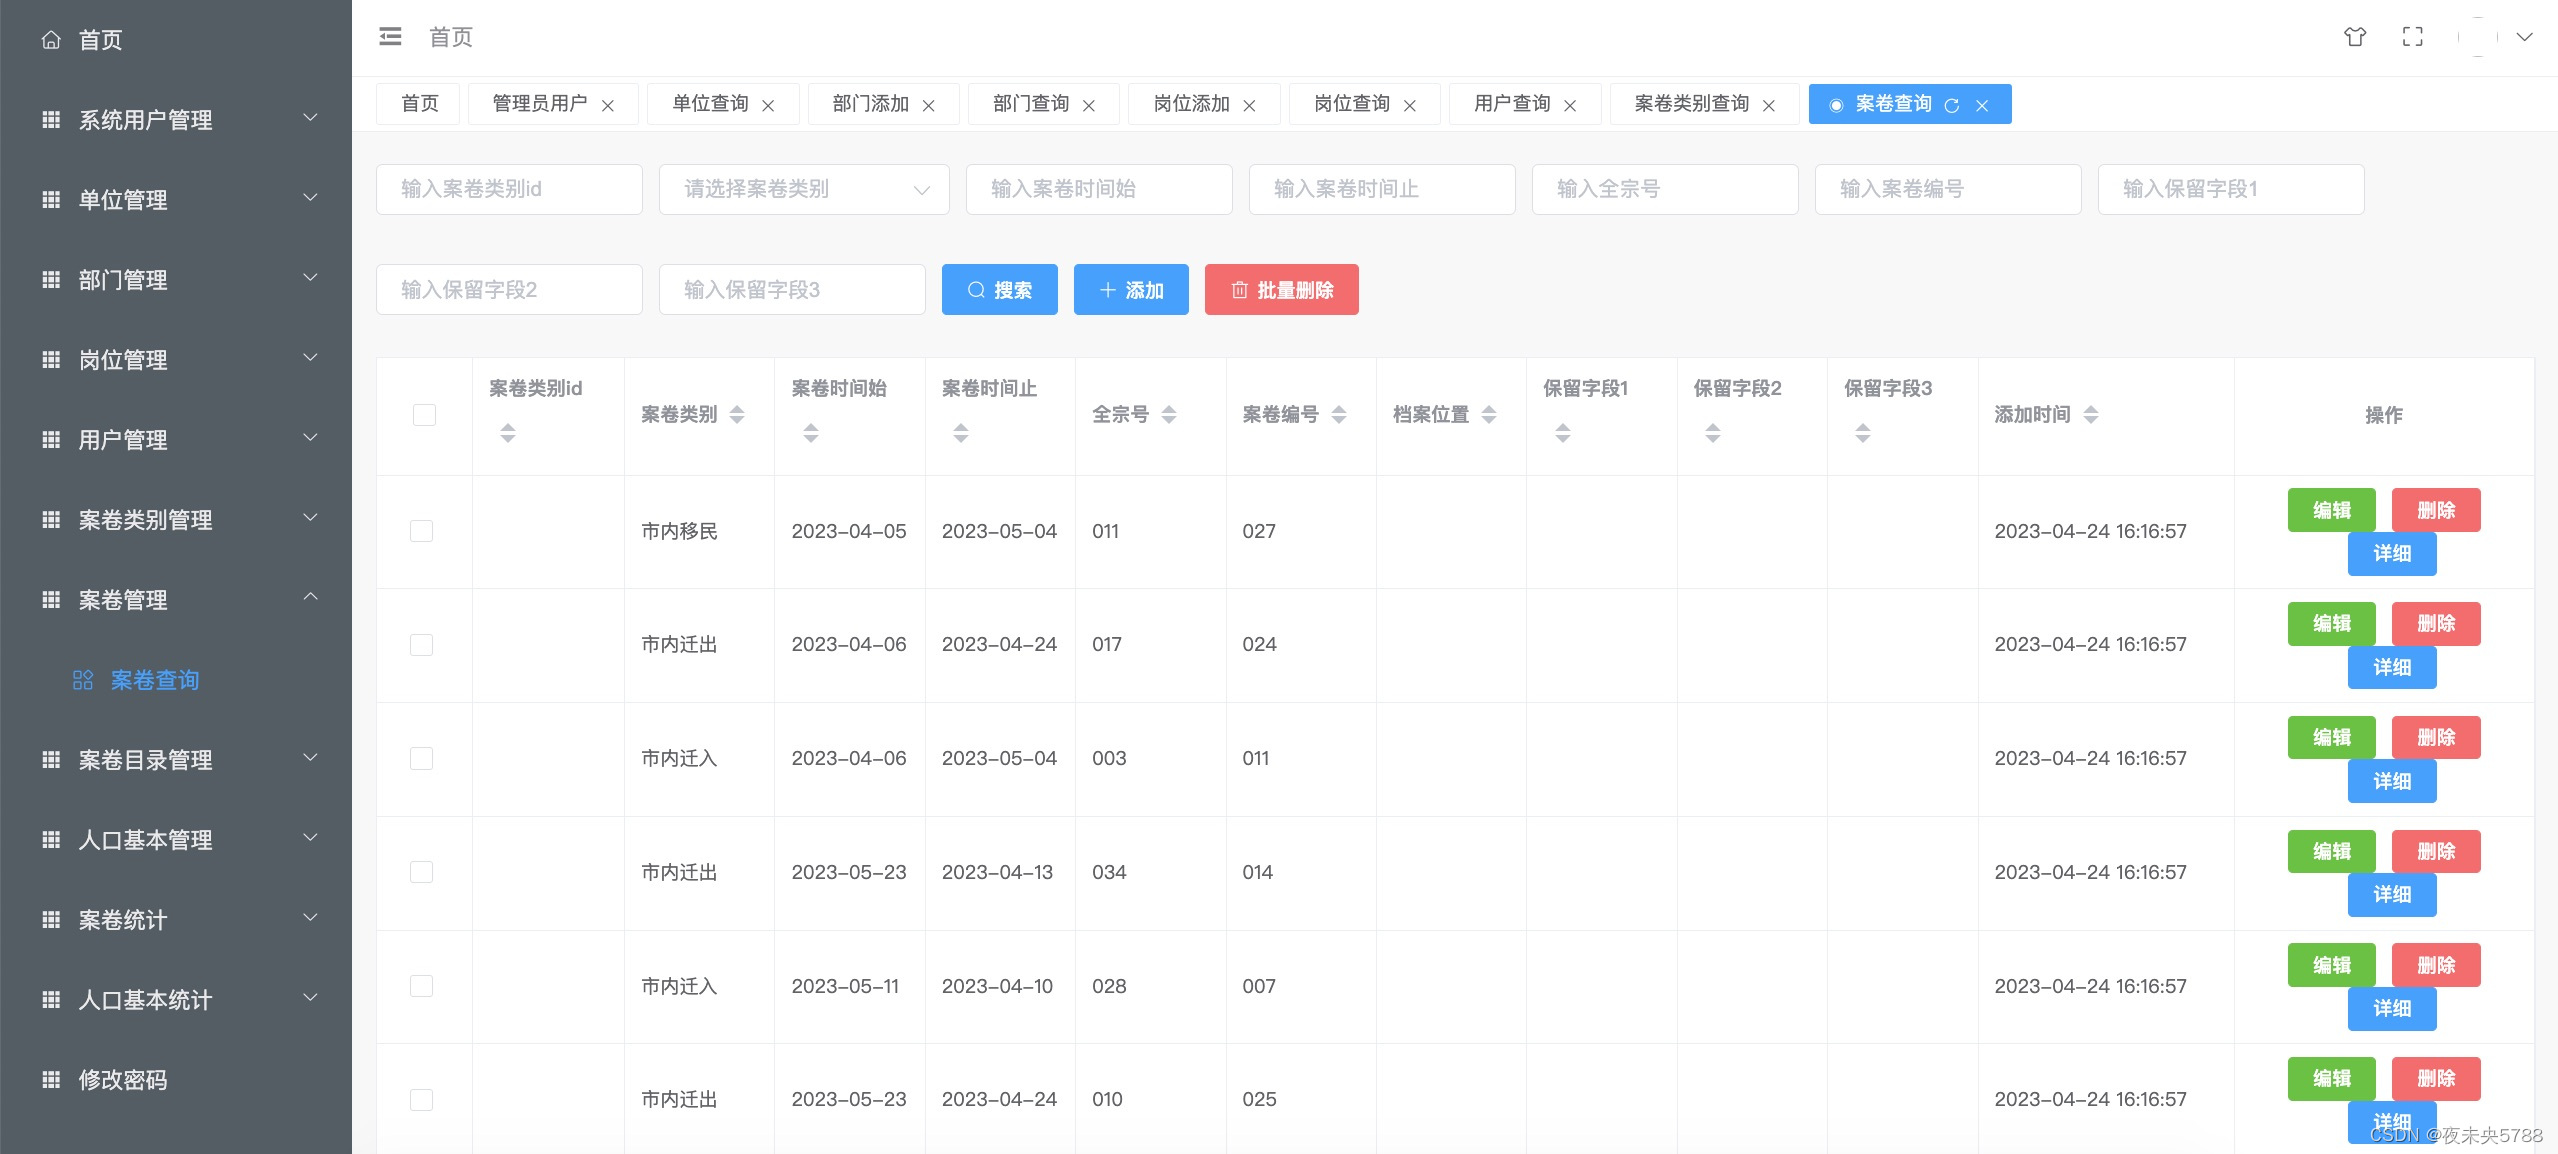Select all rows header checkbox
This screenshot has width=2558, height=1154.
tap(424, 414)
